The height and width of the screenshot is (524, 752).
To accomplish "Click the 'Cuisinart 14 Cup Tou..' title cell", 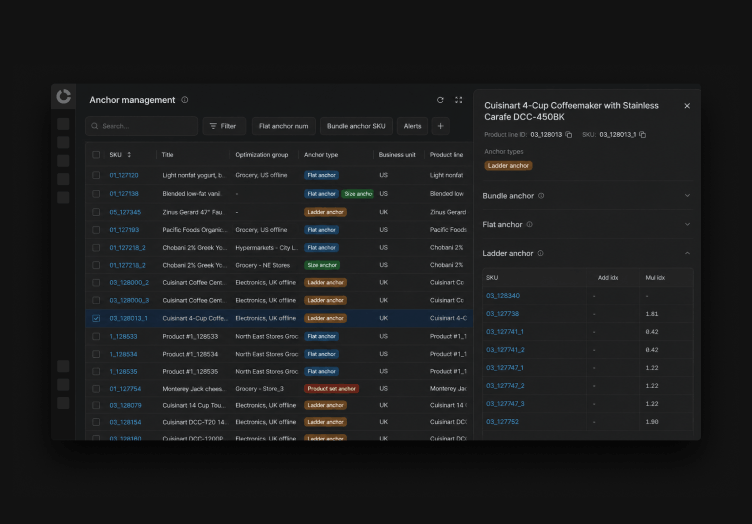I will 194,406.
